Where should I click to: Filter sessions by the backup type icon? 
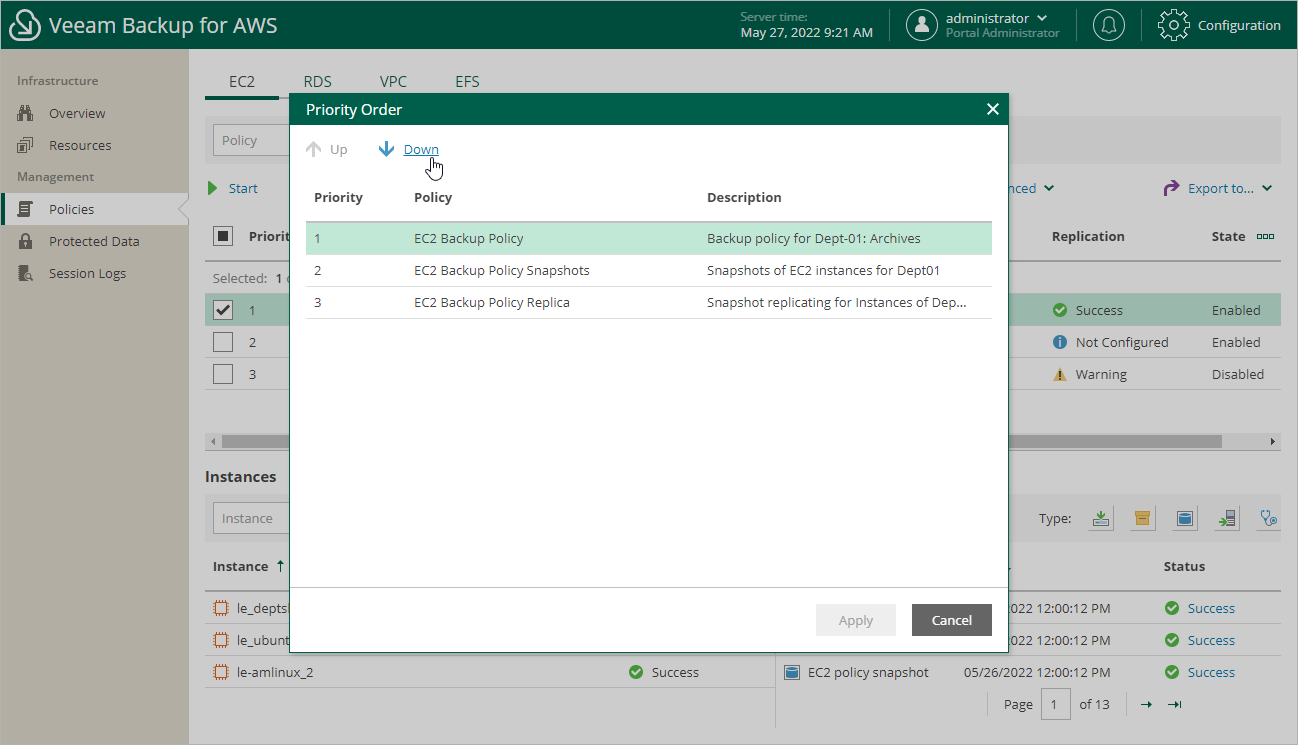pos(1101,518)
